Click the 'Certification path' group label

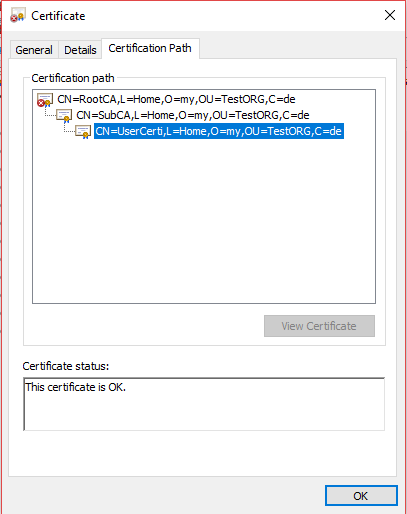(73, 78)
